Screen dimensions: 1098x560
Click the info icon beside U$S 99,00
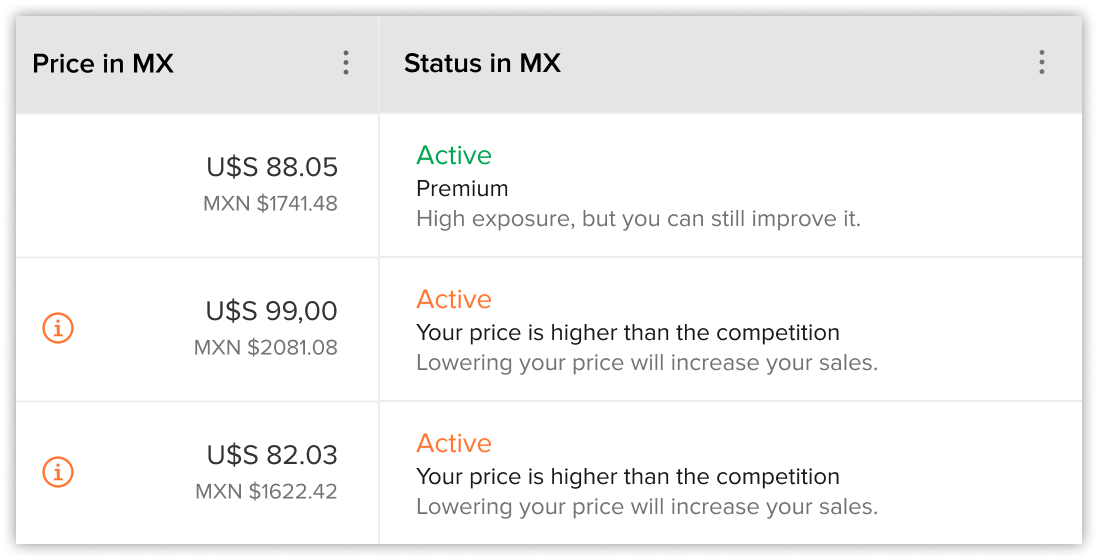click(x=57, y=328)
